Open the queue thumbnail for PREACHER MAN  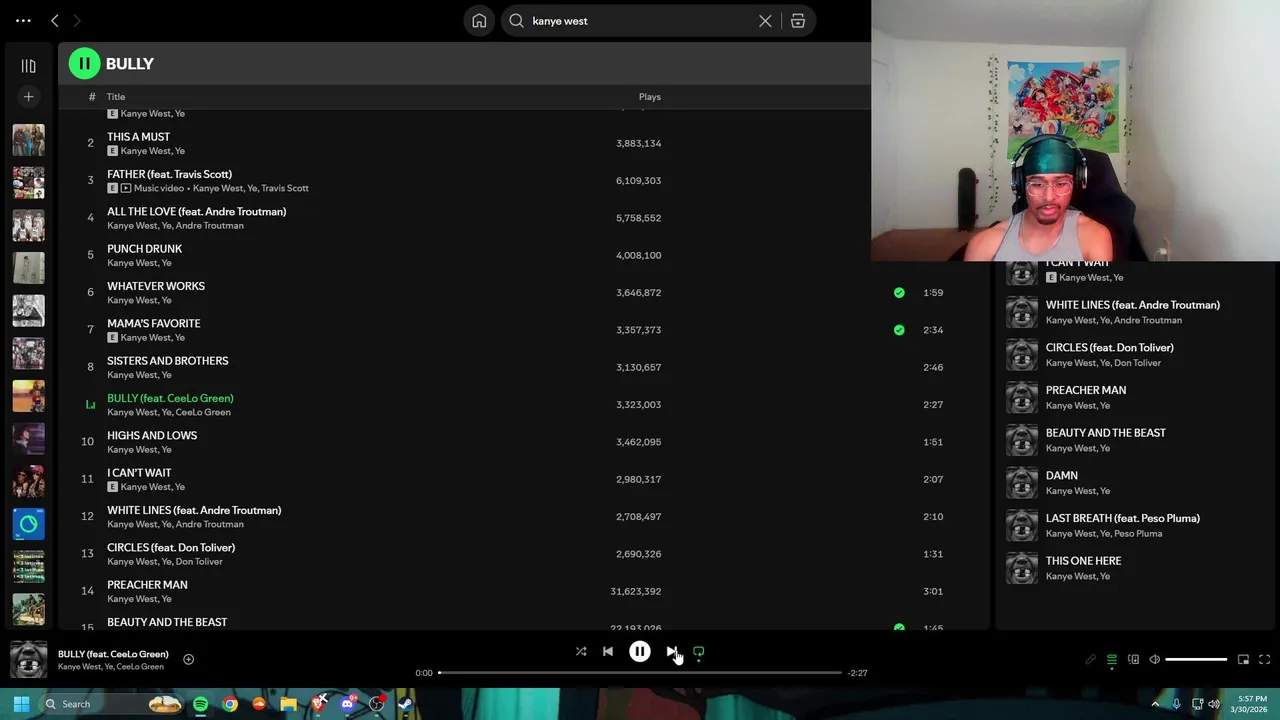(x=1021, y=397)
